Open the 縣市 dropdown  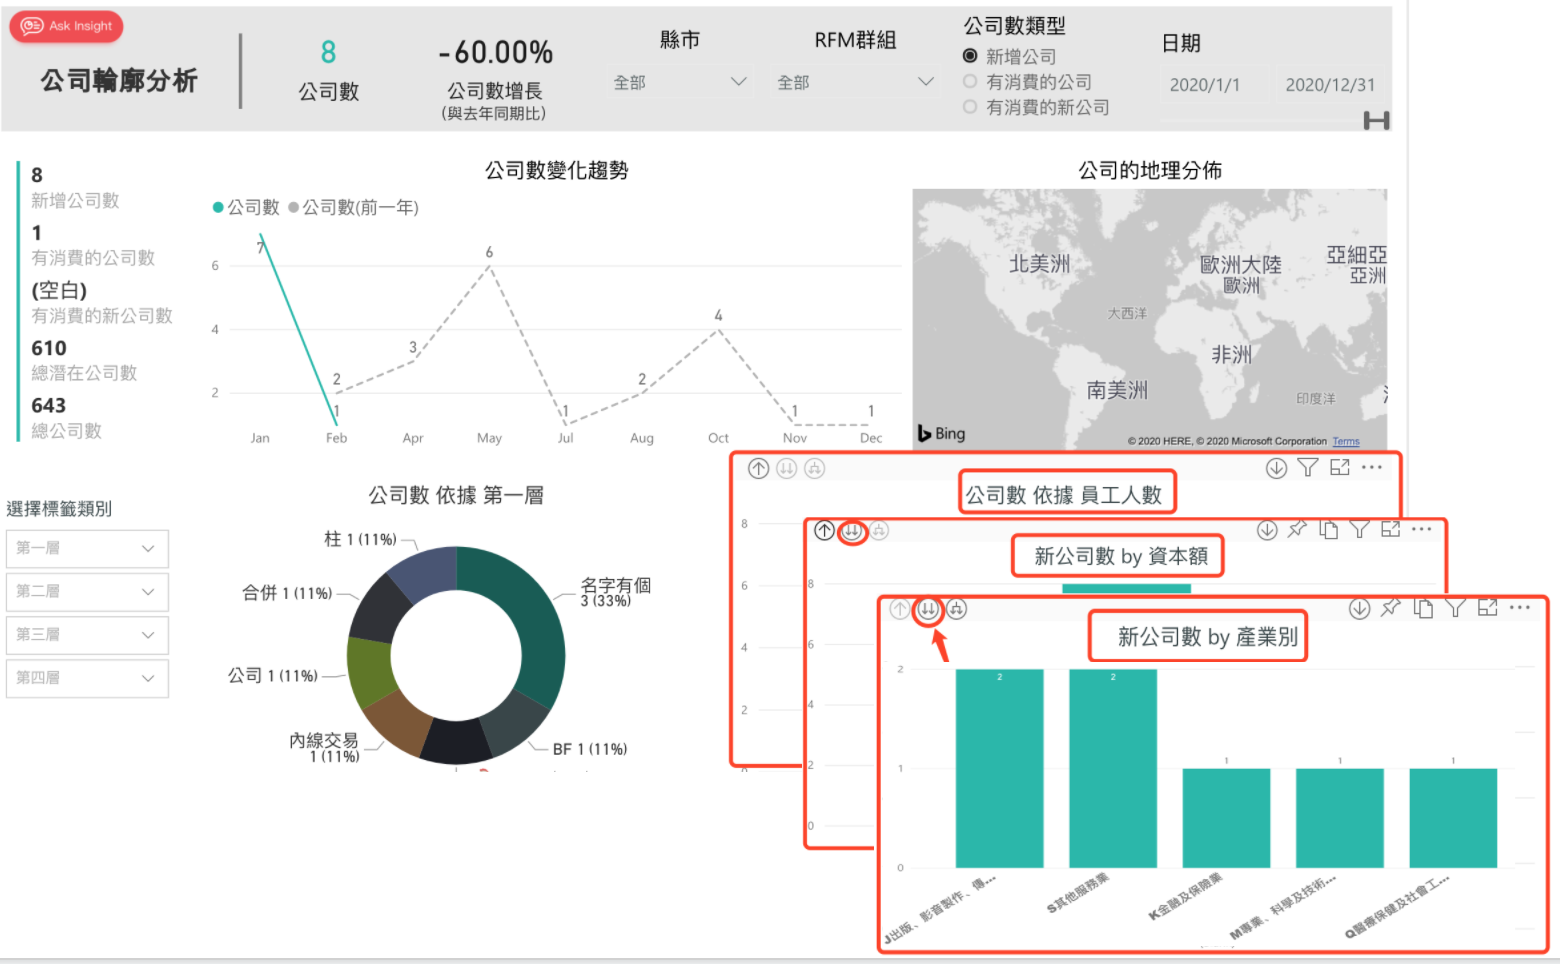click(680, 82)
